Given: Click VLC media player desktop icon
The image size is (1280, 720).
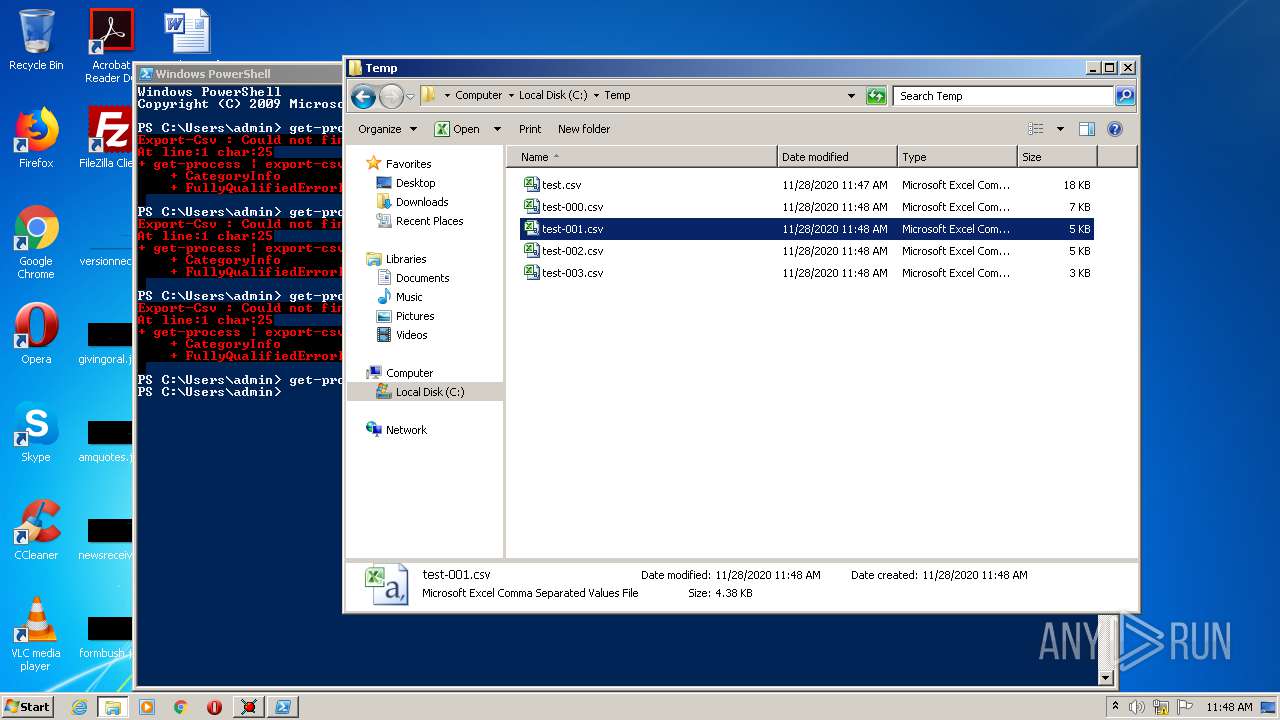Looking at the screenshot, I should [36, 634].
